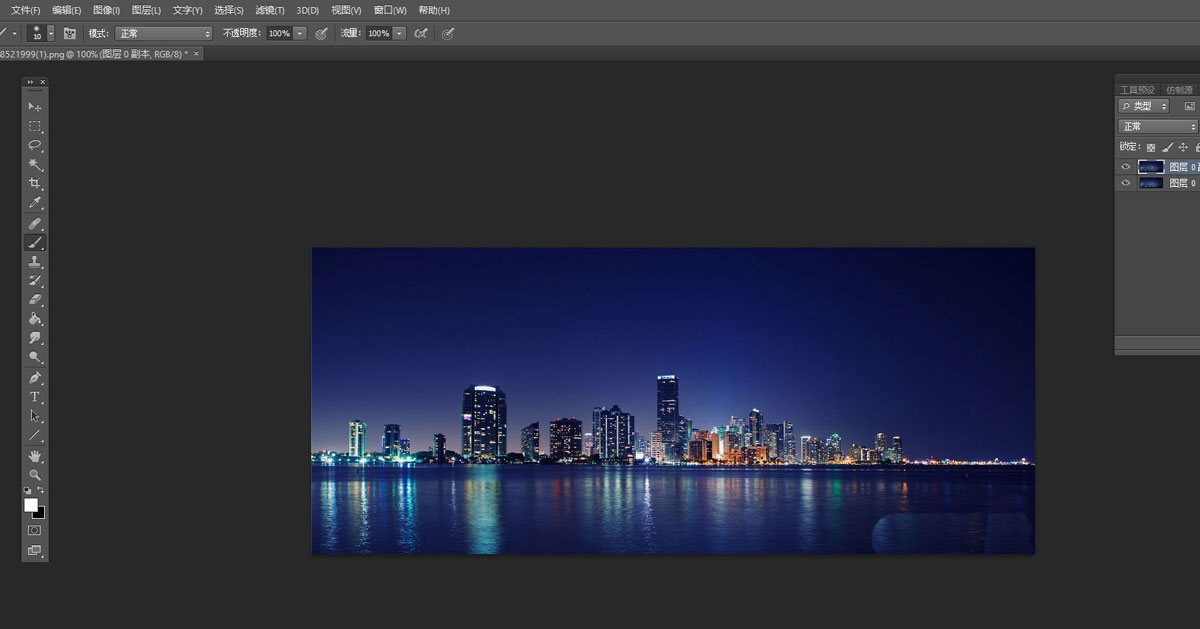Select the Magic Wand tool
This screenshot has width=1200, height=629.
point(35,164)
